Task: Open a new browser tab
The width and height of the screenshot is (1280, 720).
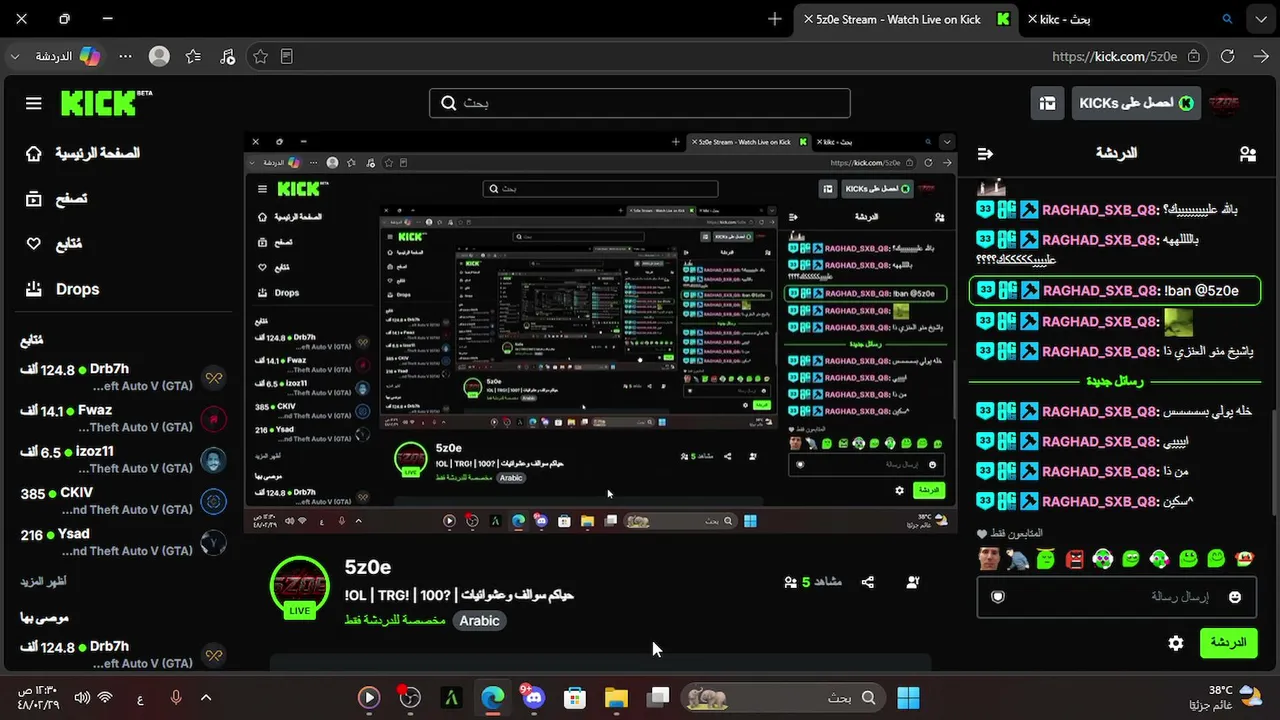Action: click(x=775, y=19)
